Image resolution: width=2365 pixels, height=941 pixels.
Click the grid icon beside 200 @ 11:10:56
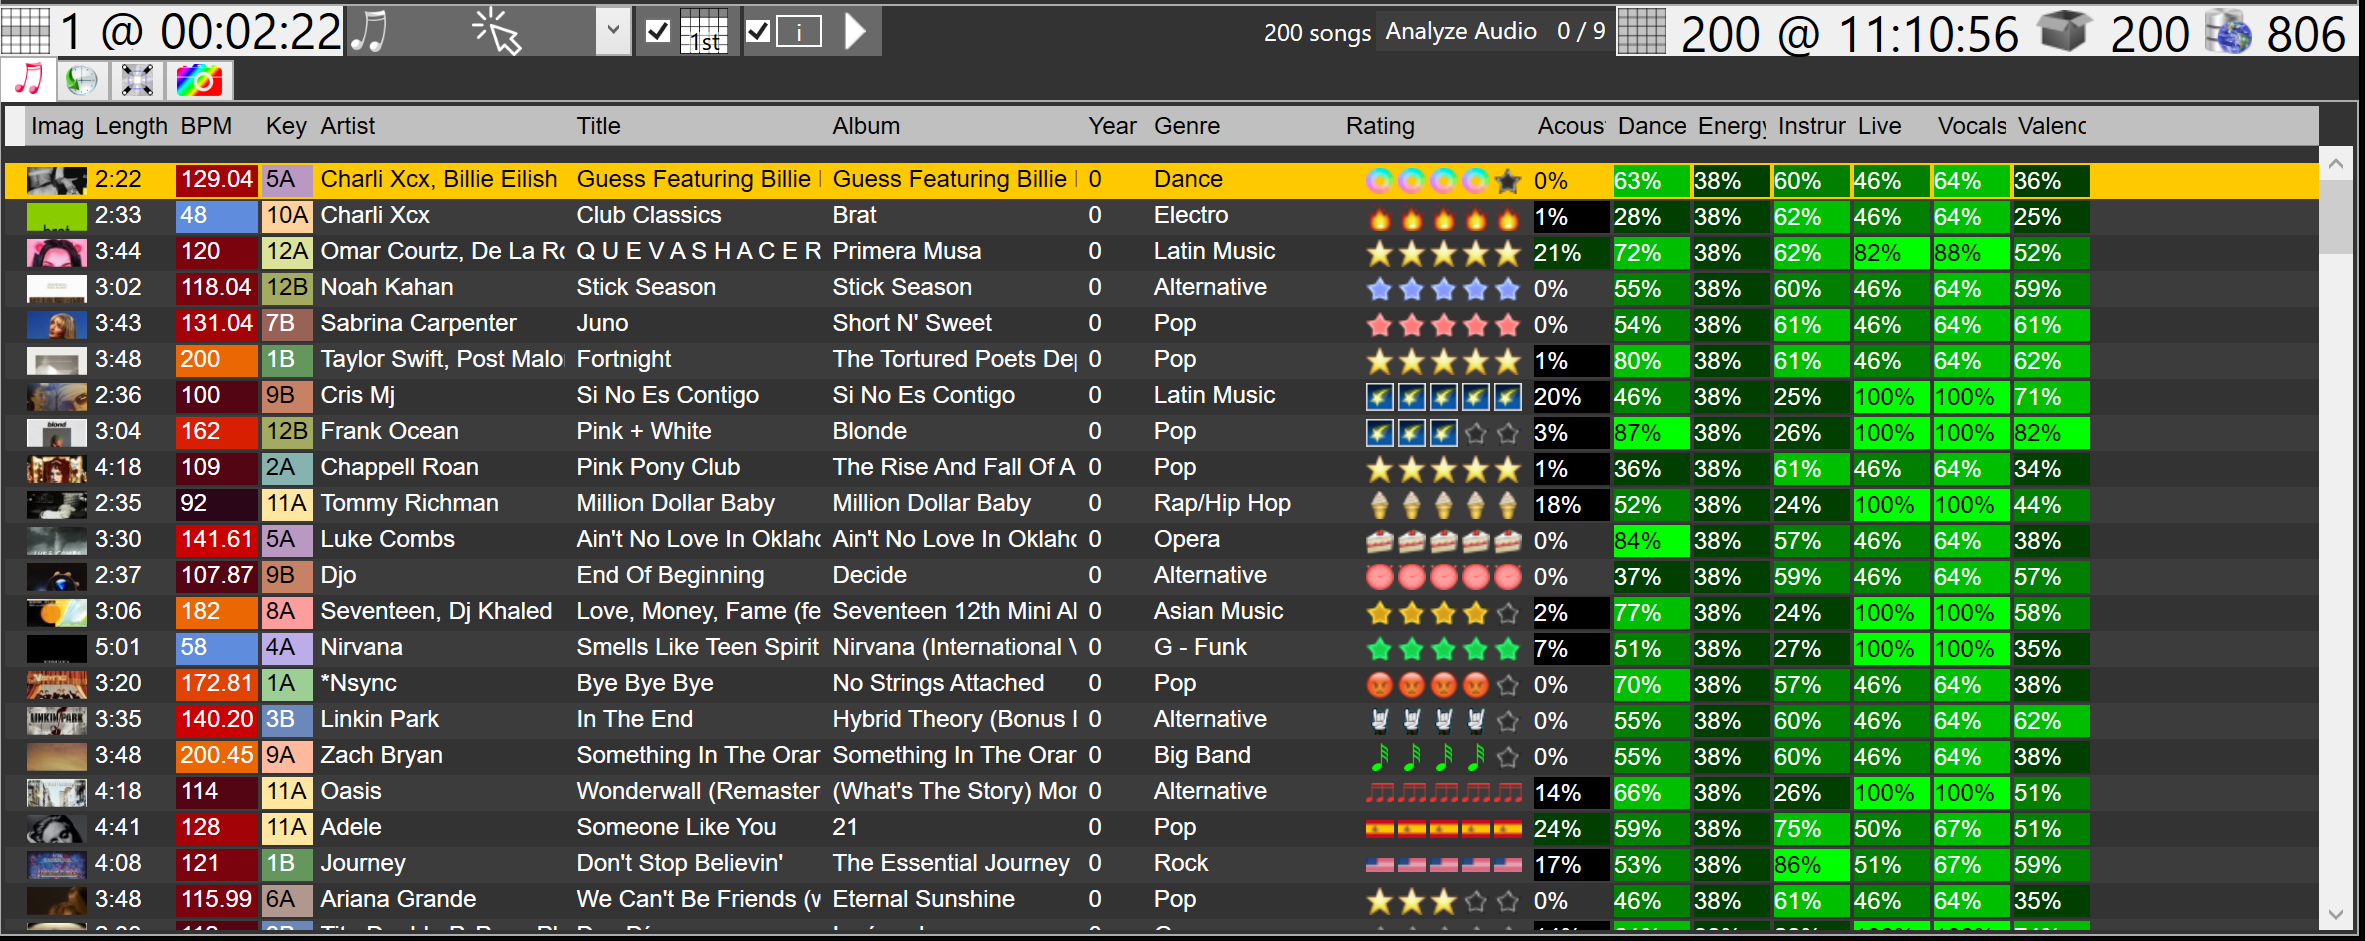pyautogui.click(x=1642, y=31)
